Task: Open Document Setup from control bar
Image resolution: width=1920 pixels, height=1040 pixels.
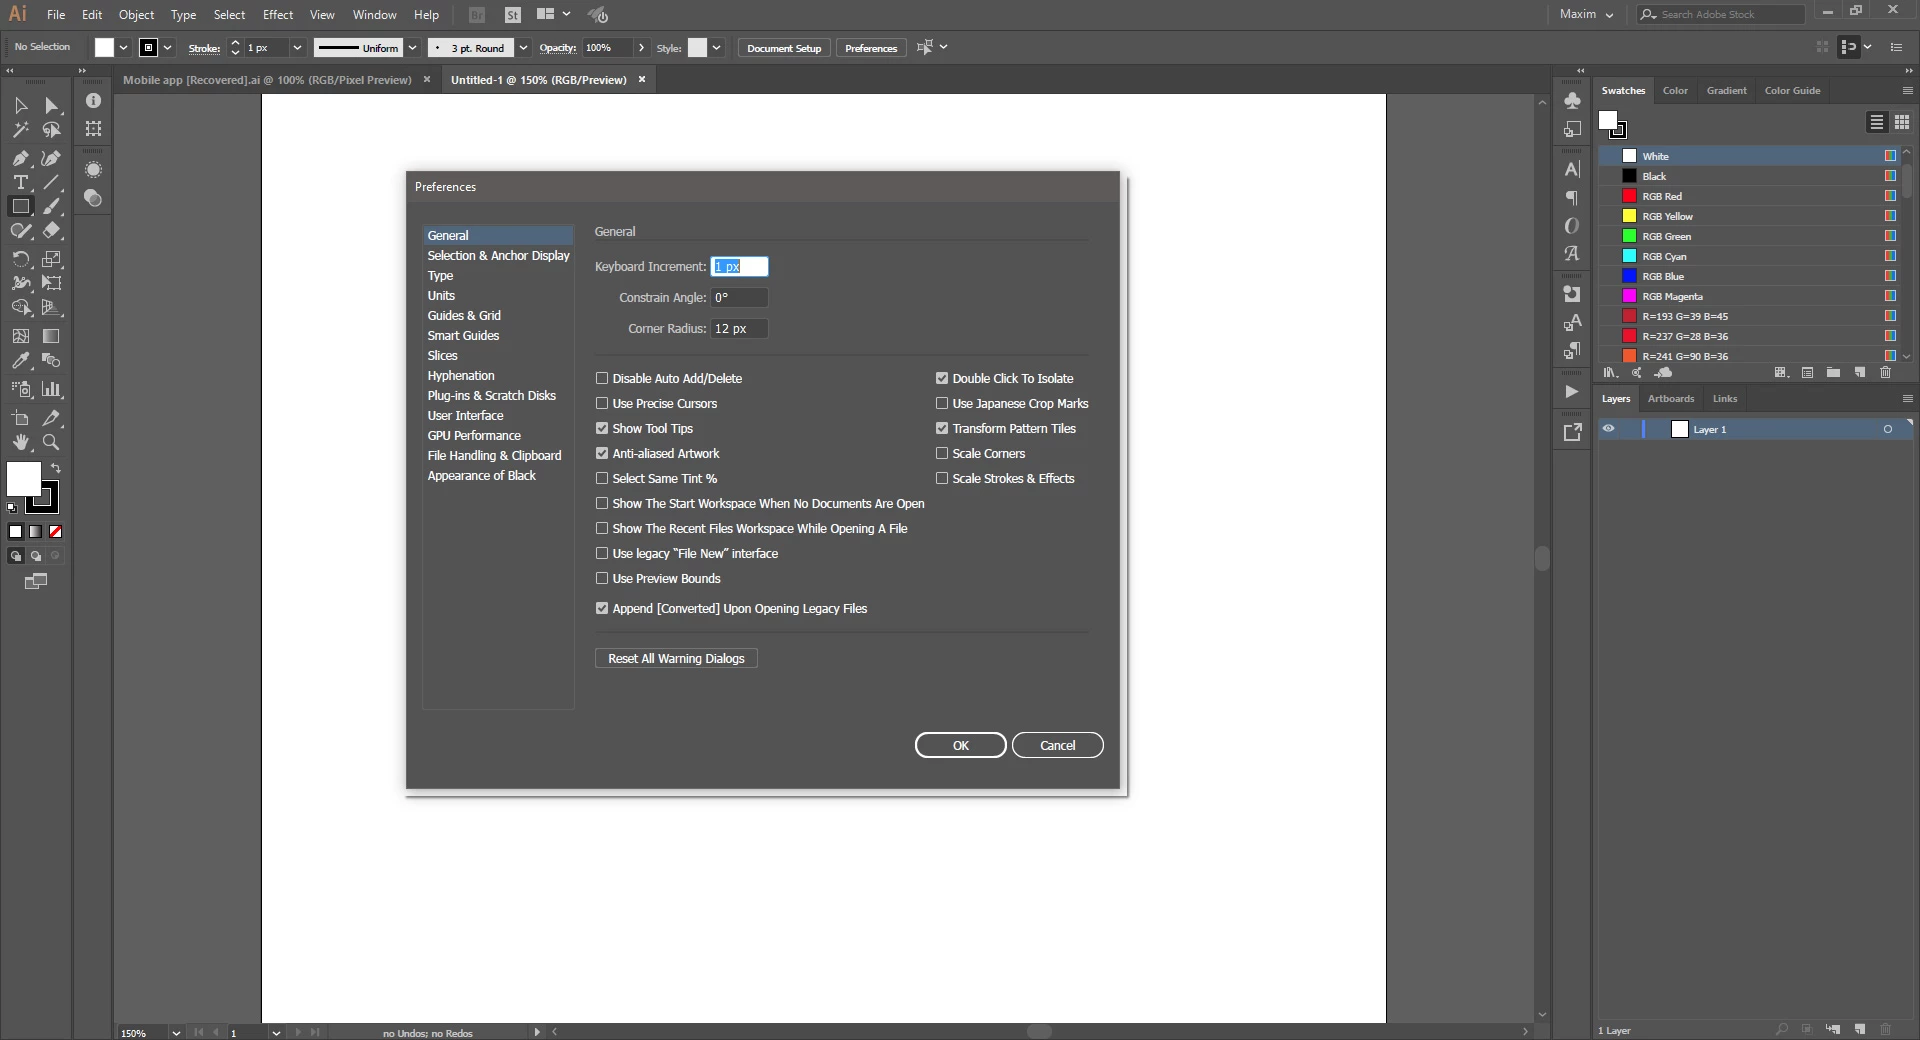Action: click(x=784, y=48)
